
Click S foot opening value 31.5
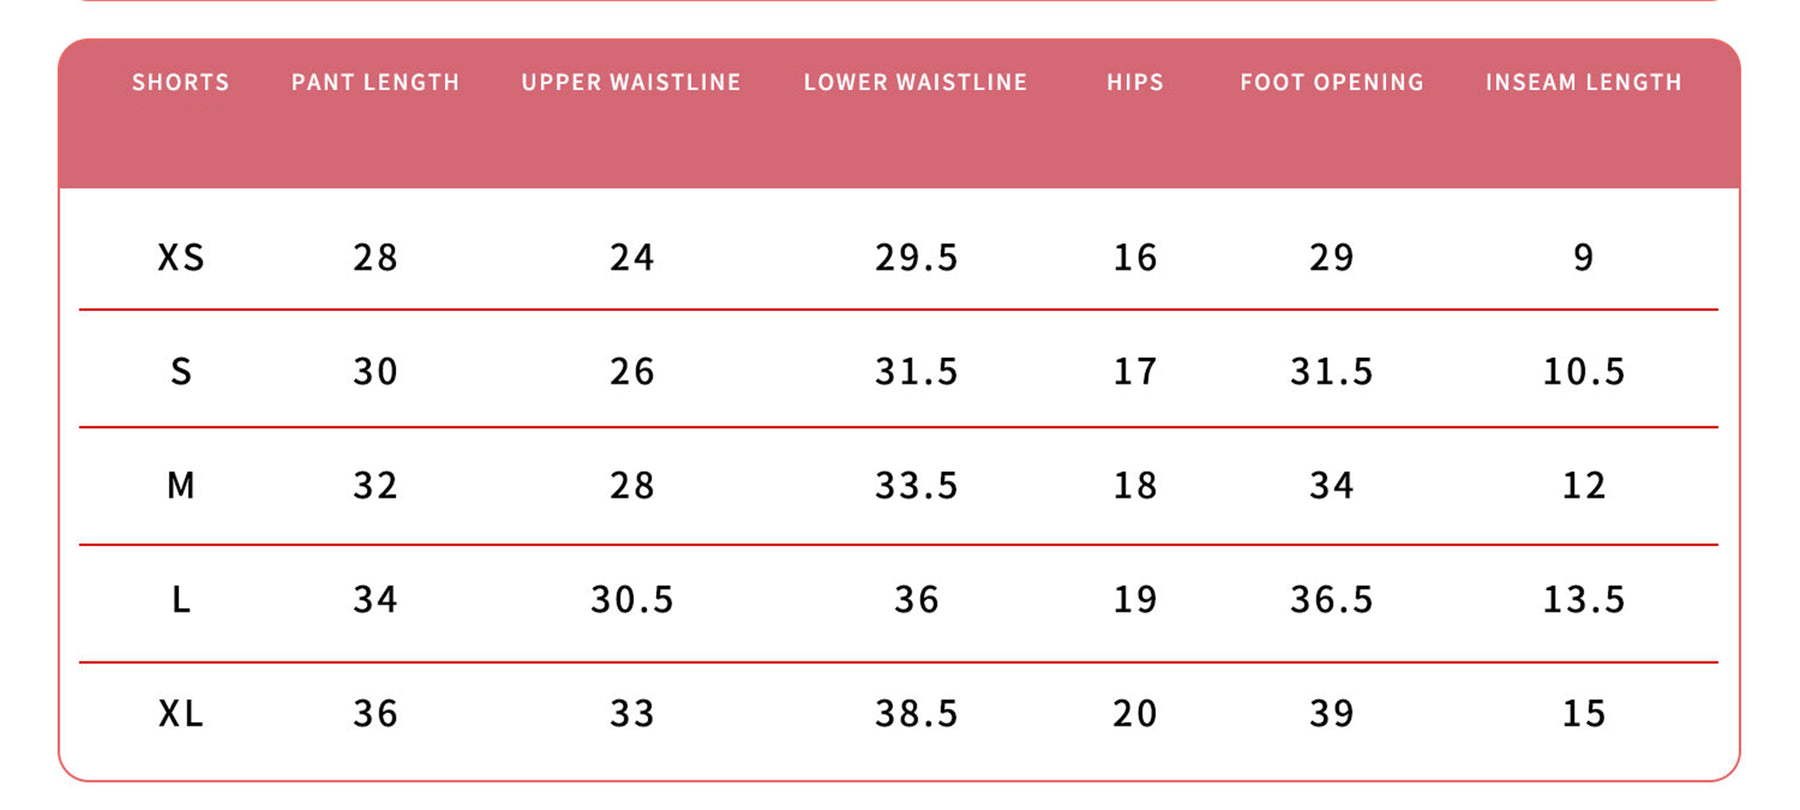[x=1332, y=372]
